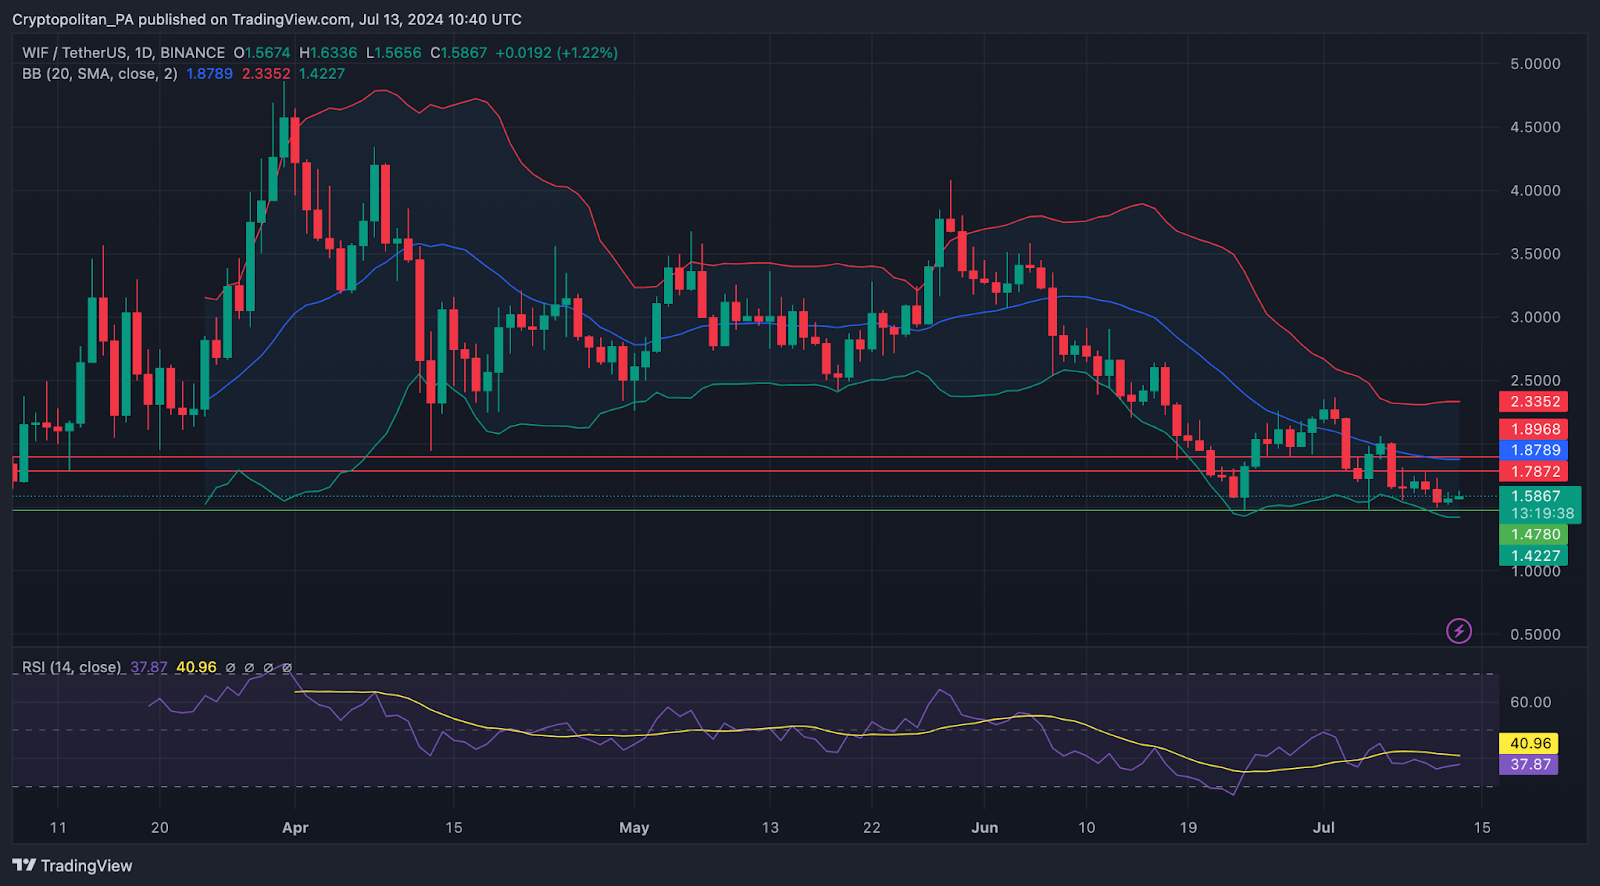Click the BB upper value 2.3352 in legend
This screenshot has height=886, width=1600.
click(266, 74)
